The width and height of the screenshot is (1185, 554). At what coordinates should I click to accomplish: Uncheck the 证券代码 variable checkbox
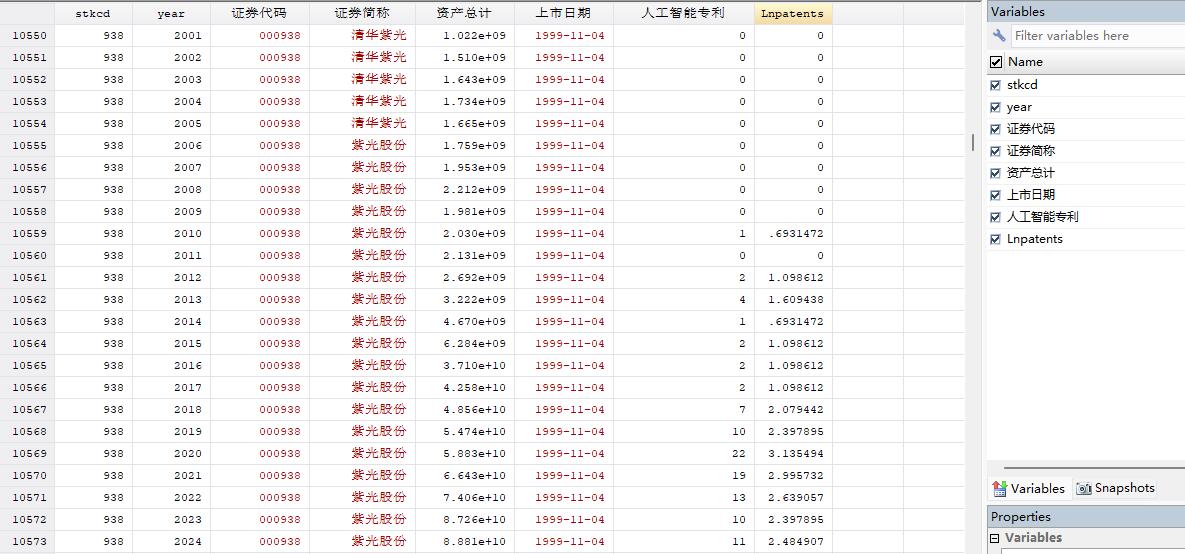995,129
